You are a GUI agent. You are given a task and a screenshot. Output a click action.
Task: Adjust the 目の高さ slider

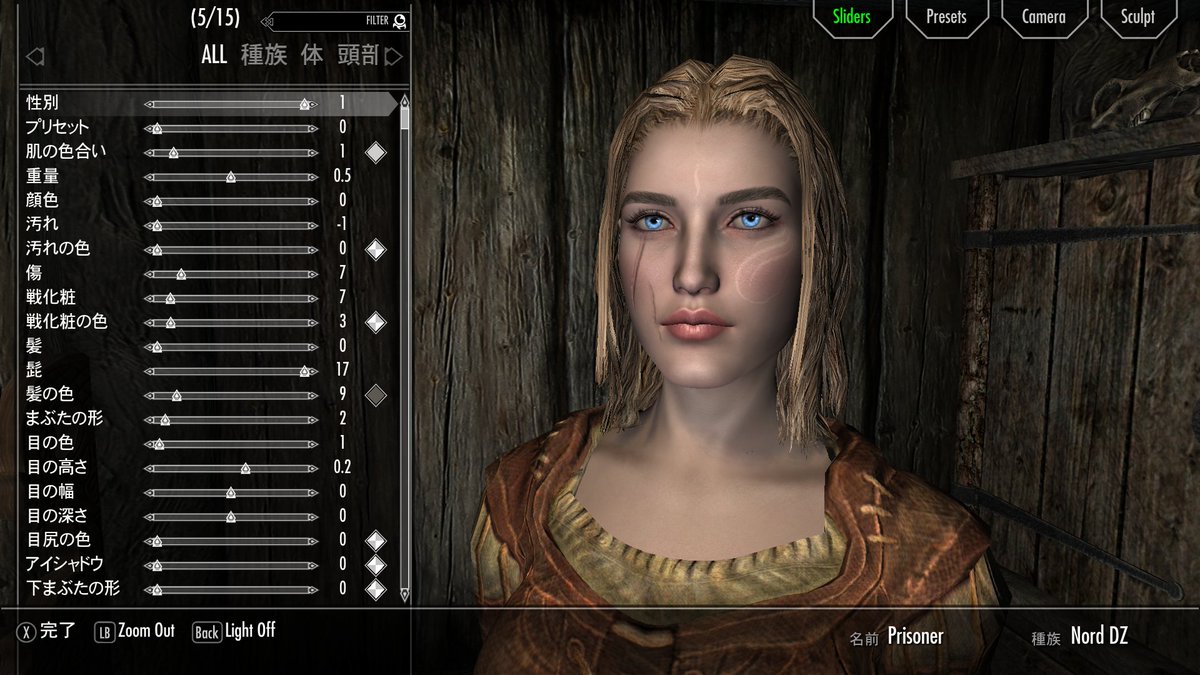[231, 468]
